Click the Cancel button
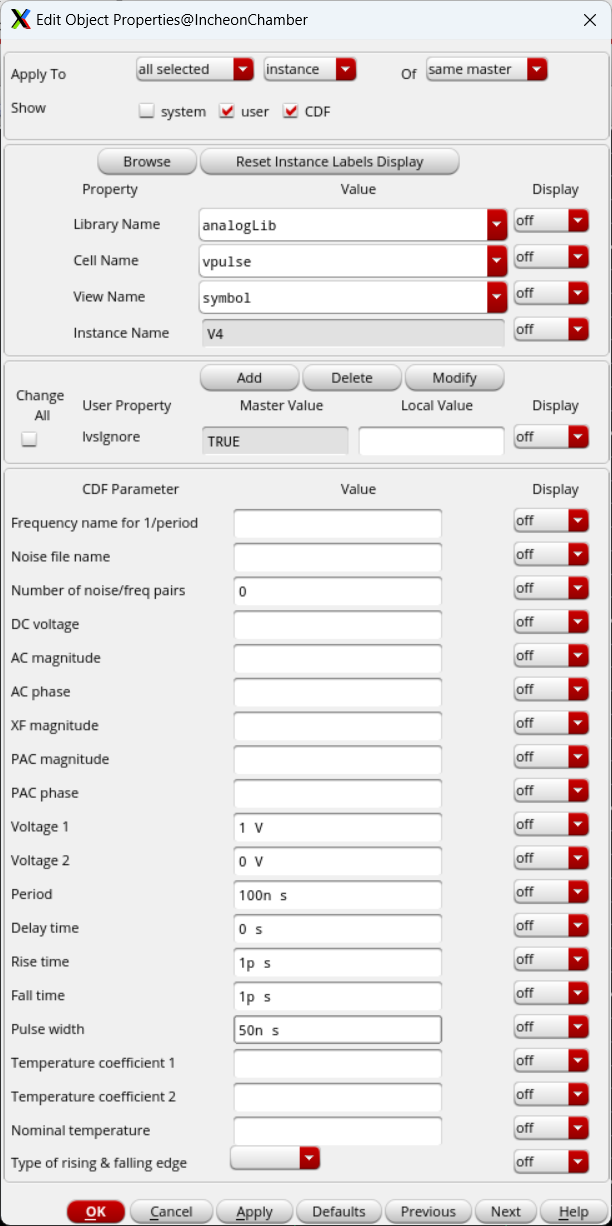 click(171, 1211)
